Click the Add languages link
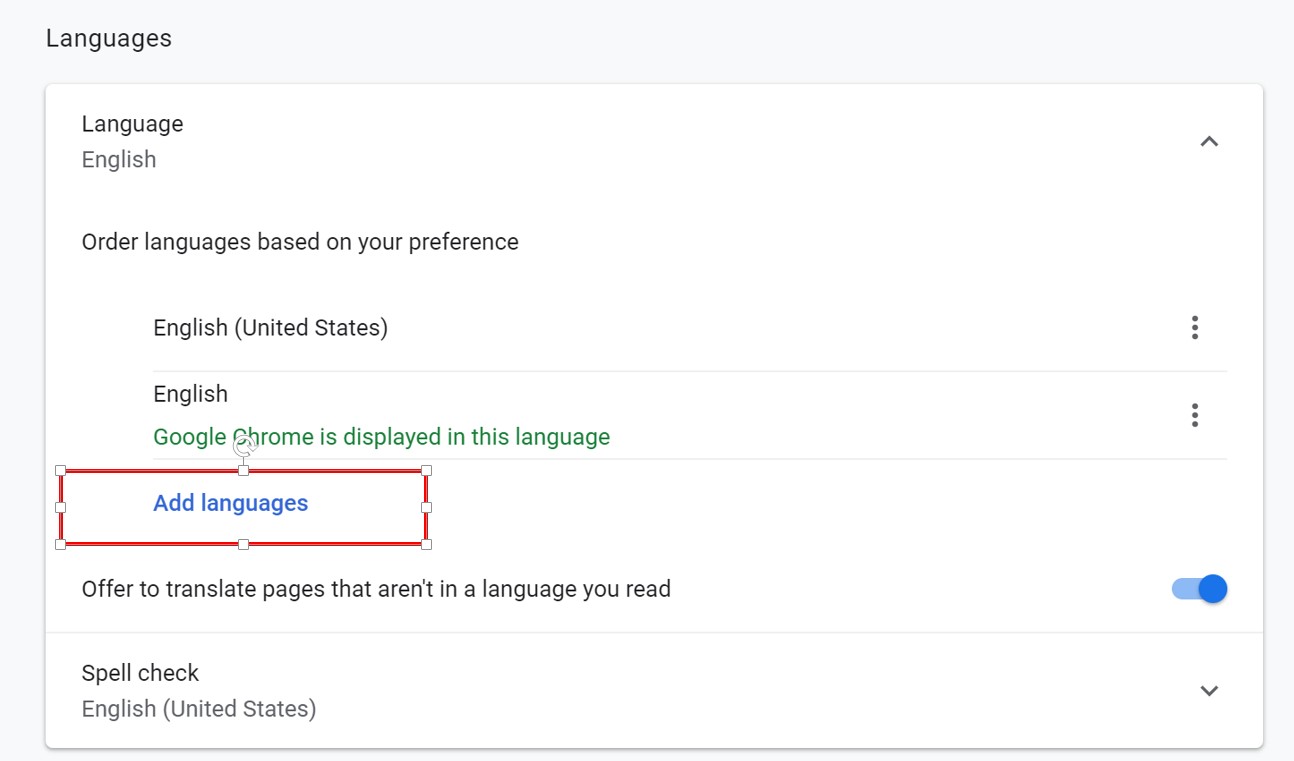1294x761 pixels. pos(231,503)
